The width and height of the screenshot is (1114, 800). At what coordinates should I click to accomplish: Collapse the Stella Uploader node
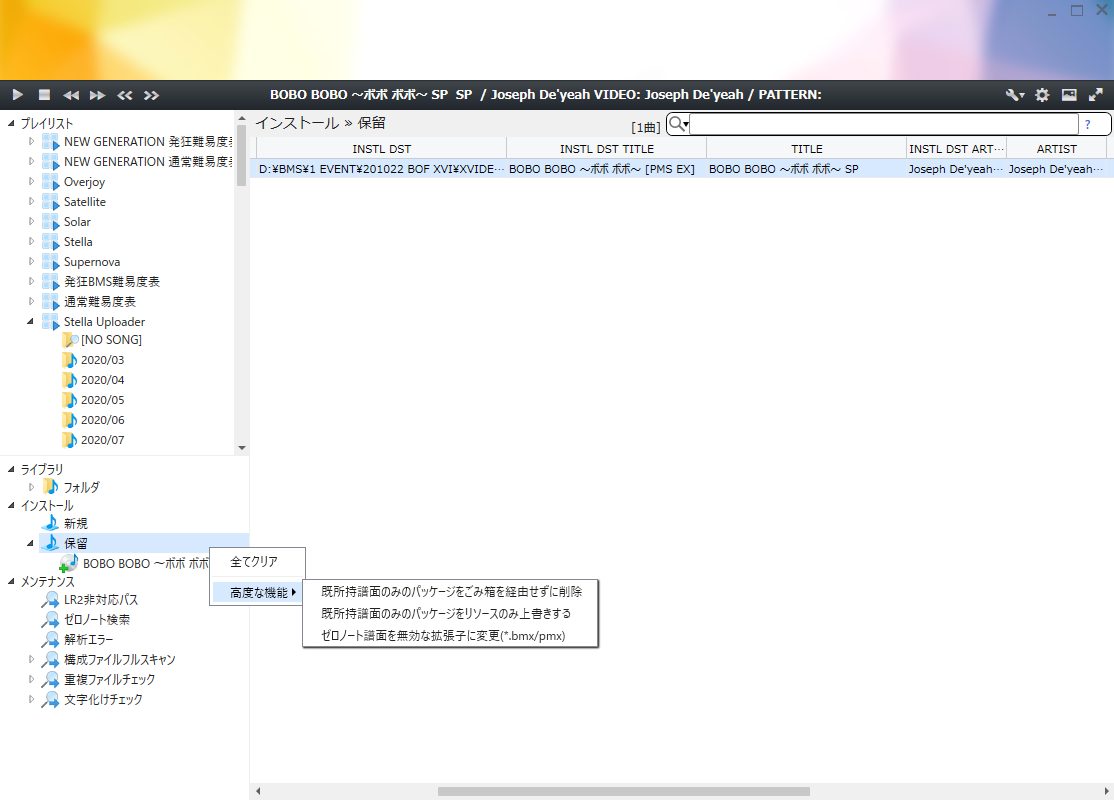point(31,321)
